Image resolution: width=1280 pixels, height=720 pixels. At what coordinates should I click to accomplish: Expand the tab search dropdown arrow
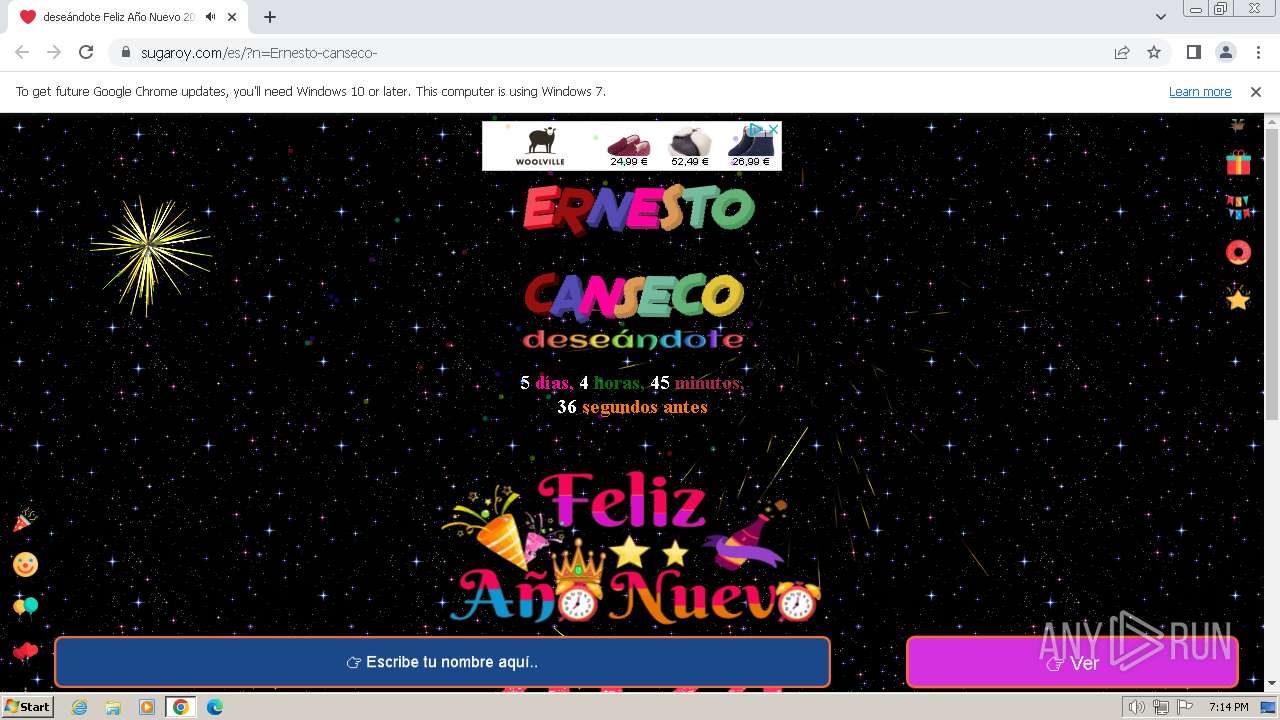[x=1161, y=17]
